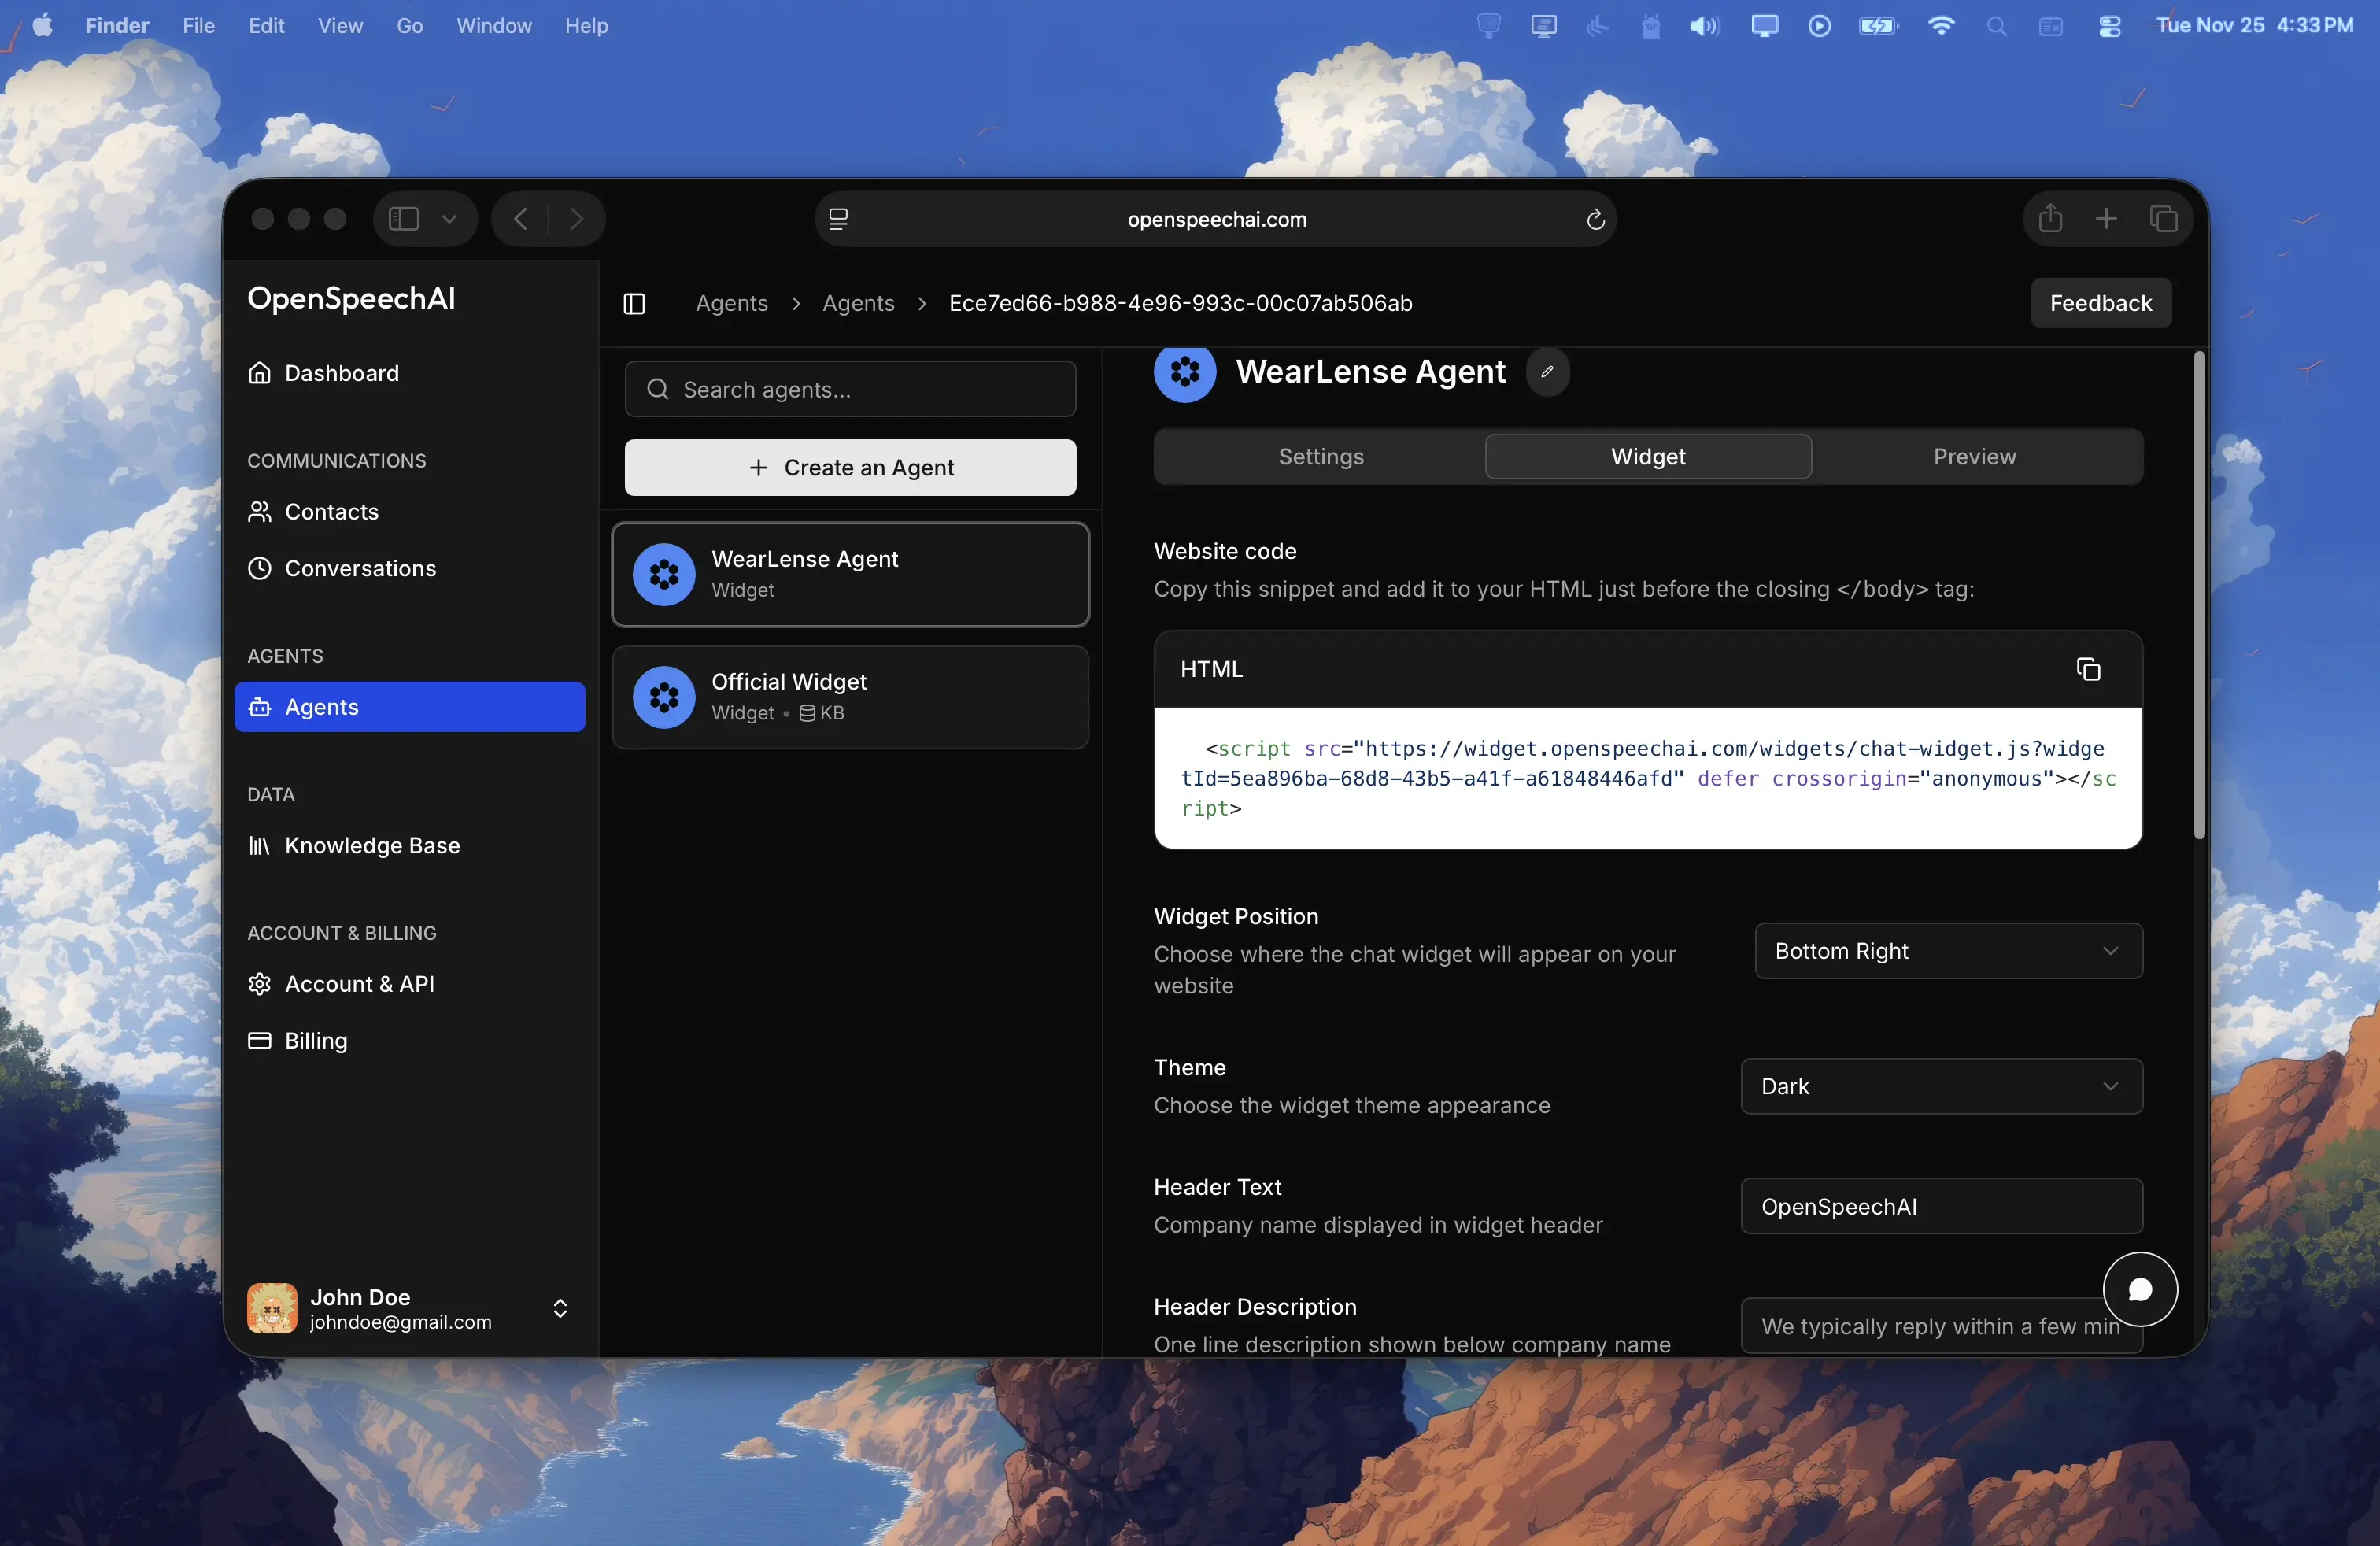Image resolution: width=2380 pixels, height=1546 pixels.
Task: Select the WearLense Agent card
Action: click(x=850, y=574)
